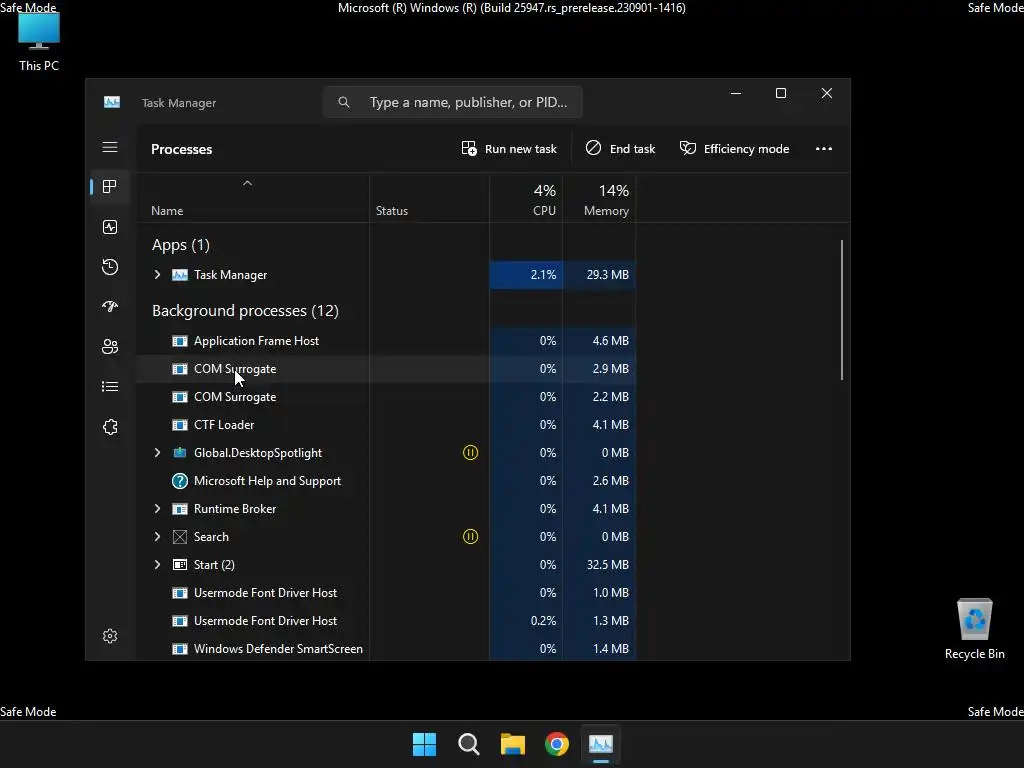Select the Windows Defender SmartScreen row

386,648
